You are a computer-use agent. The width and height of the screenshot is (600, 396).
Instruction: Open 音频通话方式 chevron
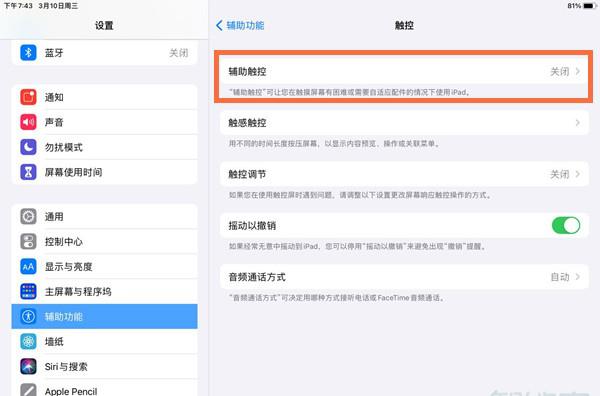tap(578, 277)
